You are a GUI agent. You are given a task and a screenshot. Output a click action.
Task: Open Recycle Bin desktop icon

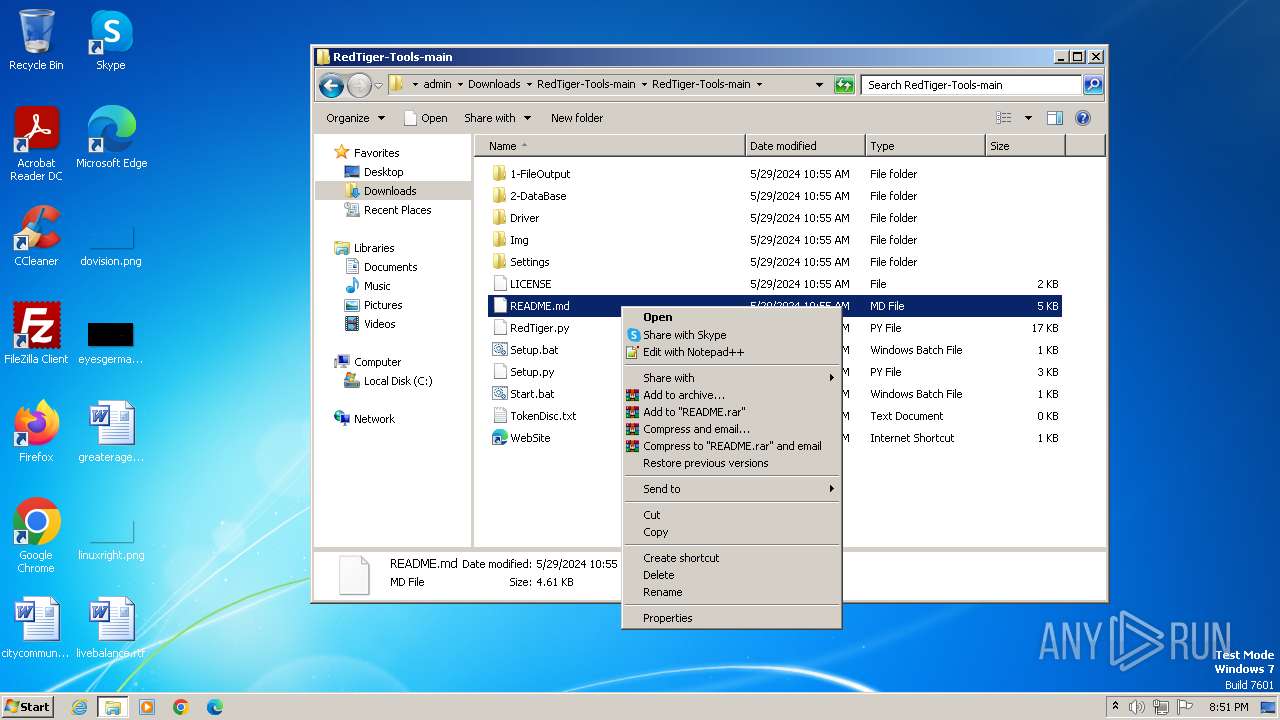[36, 40]
